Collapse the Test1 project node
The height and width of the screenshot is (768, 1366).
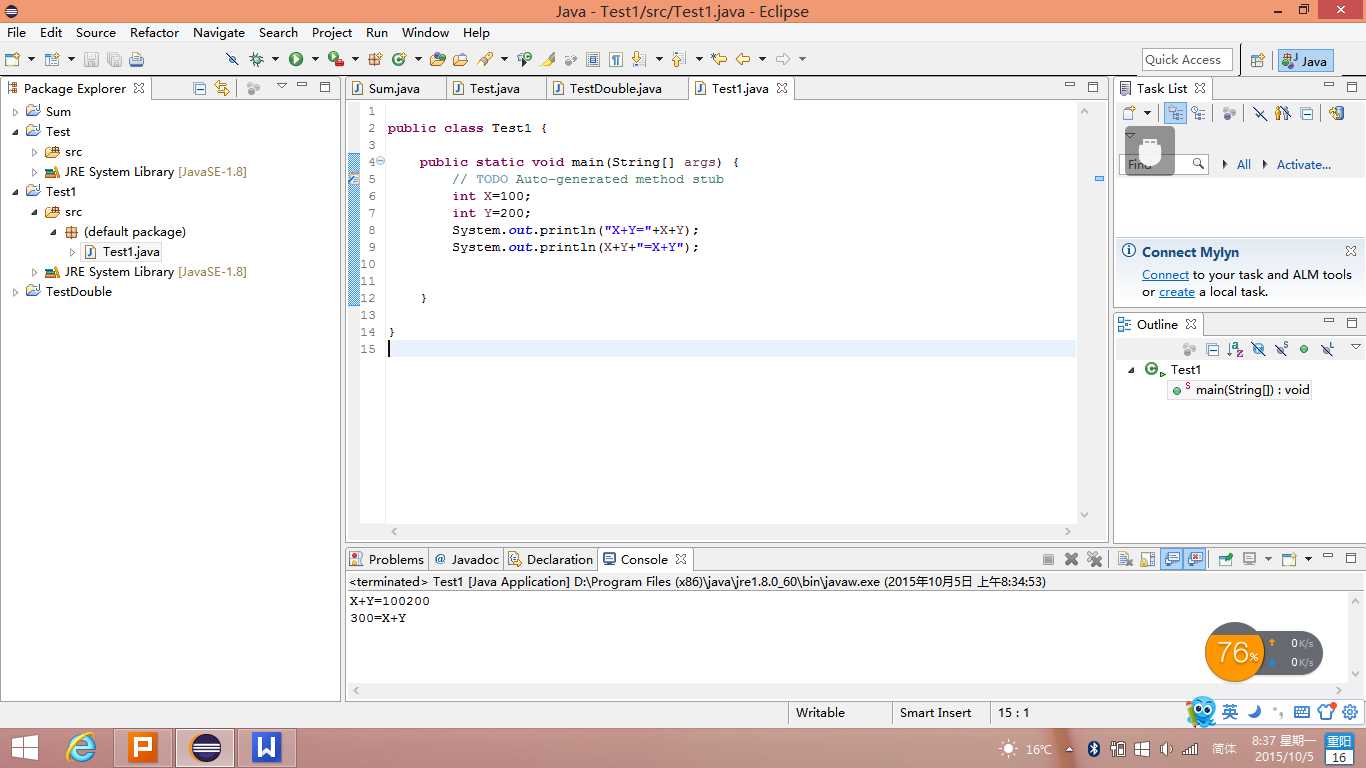15,192
